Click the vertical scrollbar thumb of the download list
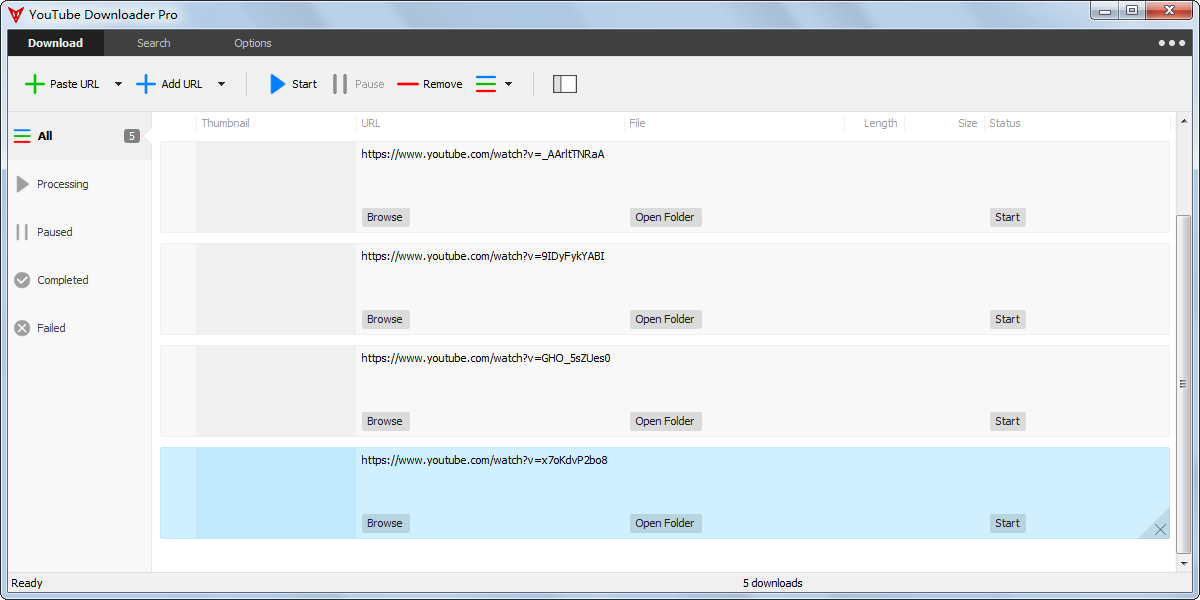Screen dimensions: 1200x600 tap(1184, 384)
